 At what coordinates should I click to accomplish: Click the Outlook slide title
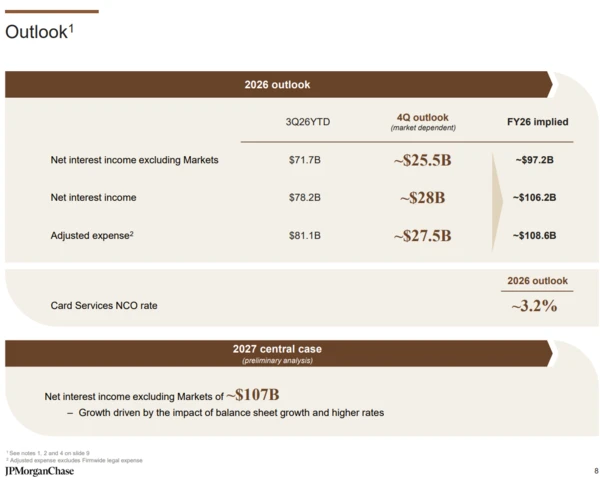coord(39,31)
